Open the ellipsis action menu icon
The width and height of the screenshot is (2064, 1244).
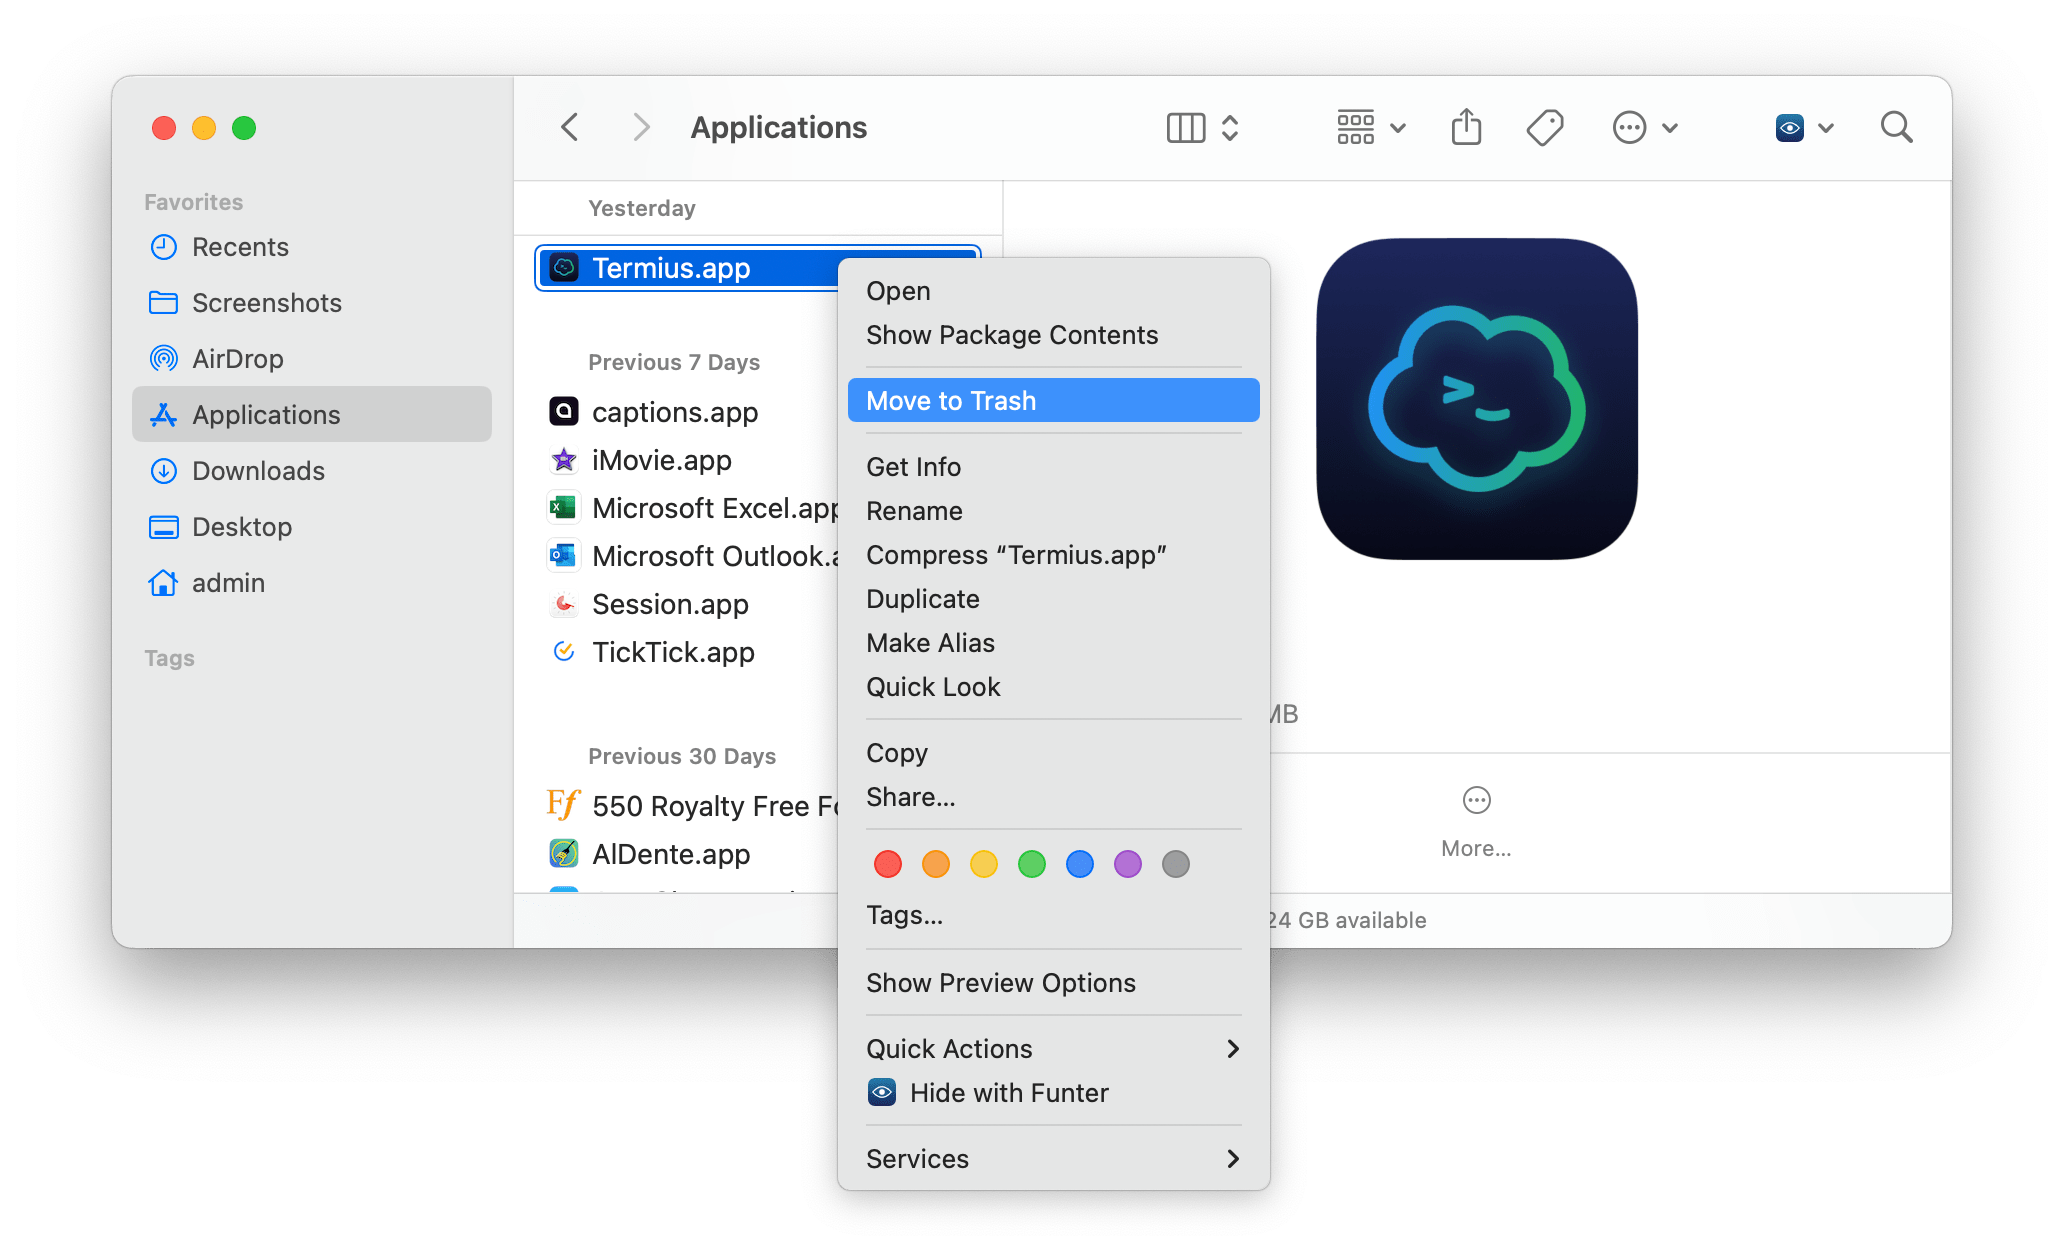(1630, 128)
